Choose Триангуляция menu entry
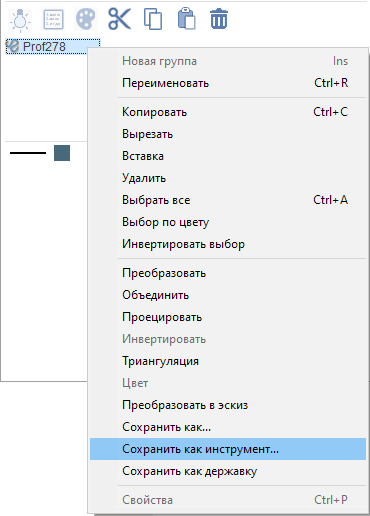The width and height of the screenshot is (370, 516). [228, 361]
